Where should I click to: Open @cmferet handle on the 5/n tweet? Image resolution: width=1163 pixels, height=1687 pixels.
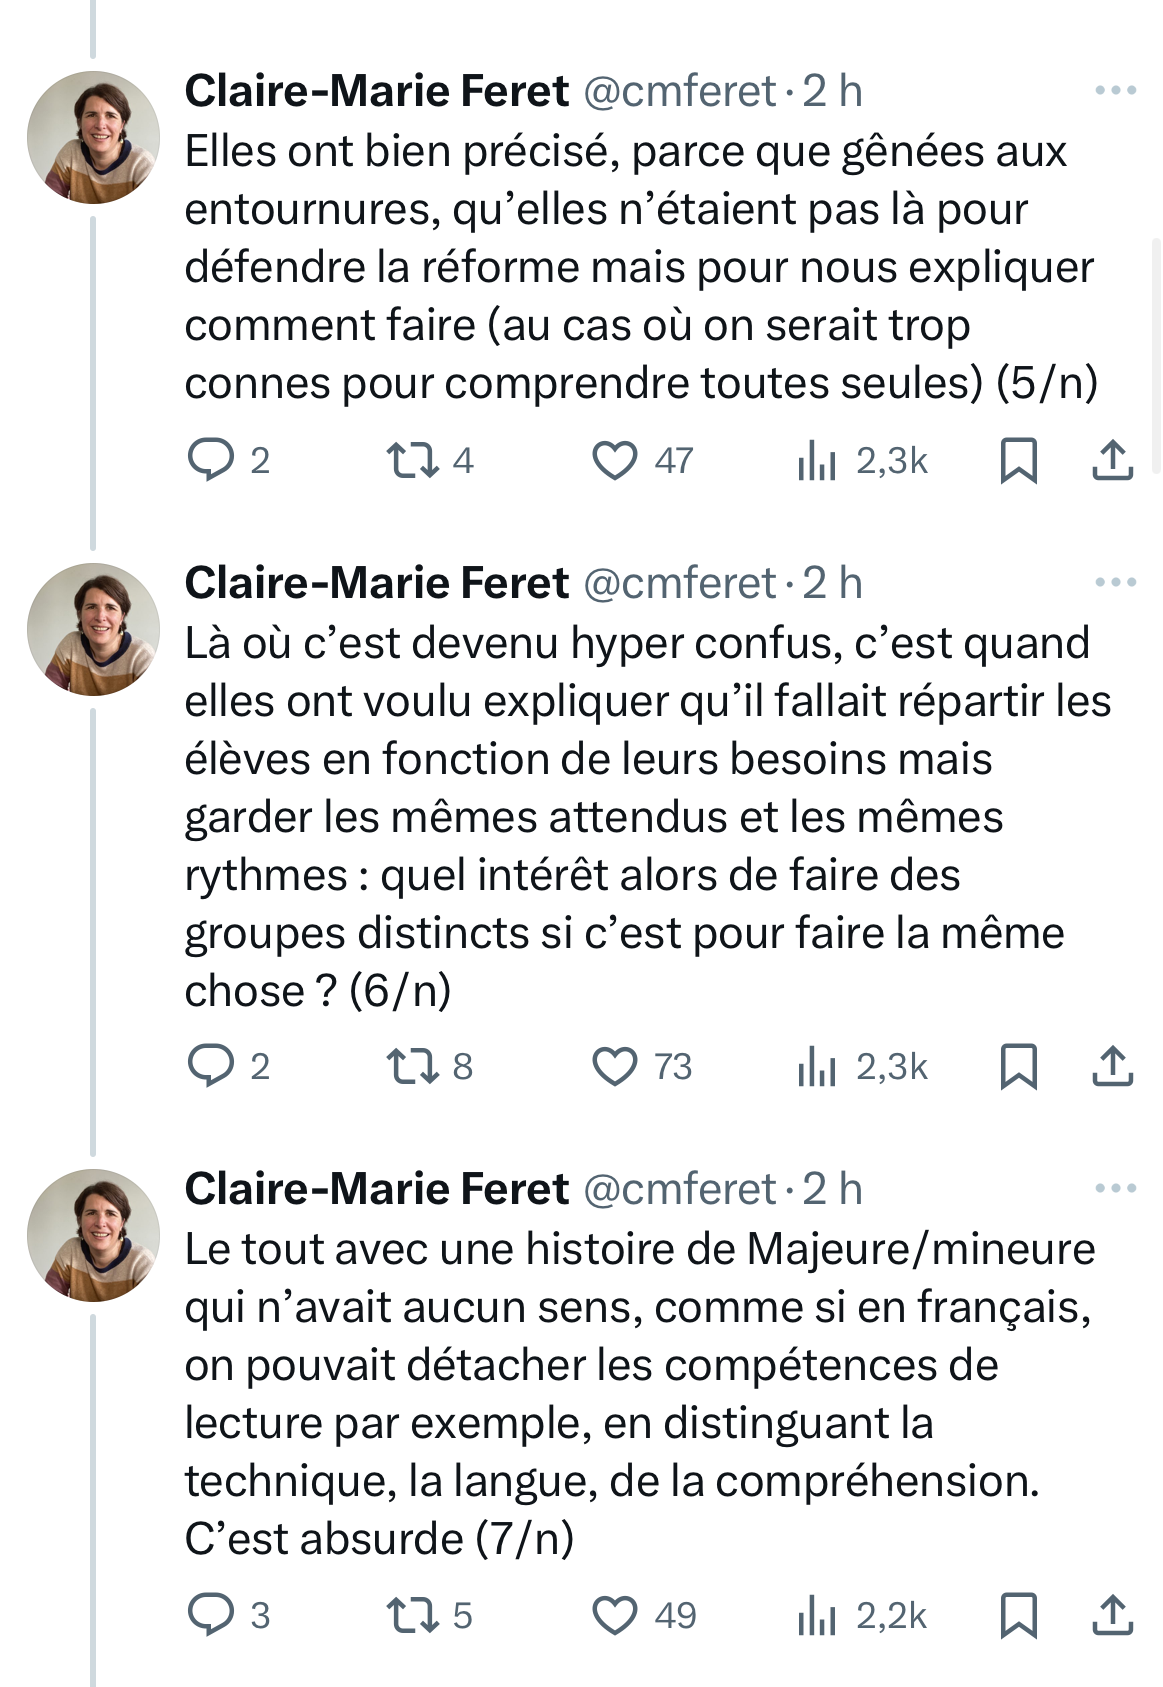pyautogui.click(x=680, y=92)
